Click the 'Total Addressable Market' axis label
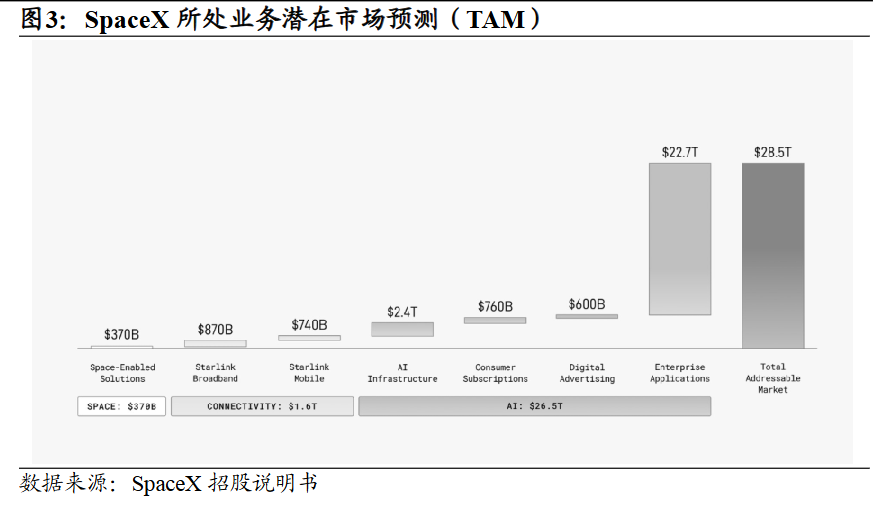The height and width of the screenshot is (507, 876). click(773, 378)
